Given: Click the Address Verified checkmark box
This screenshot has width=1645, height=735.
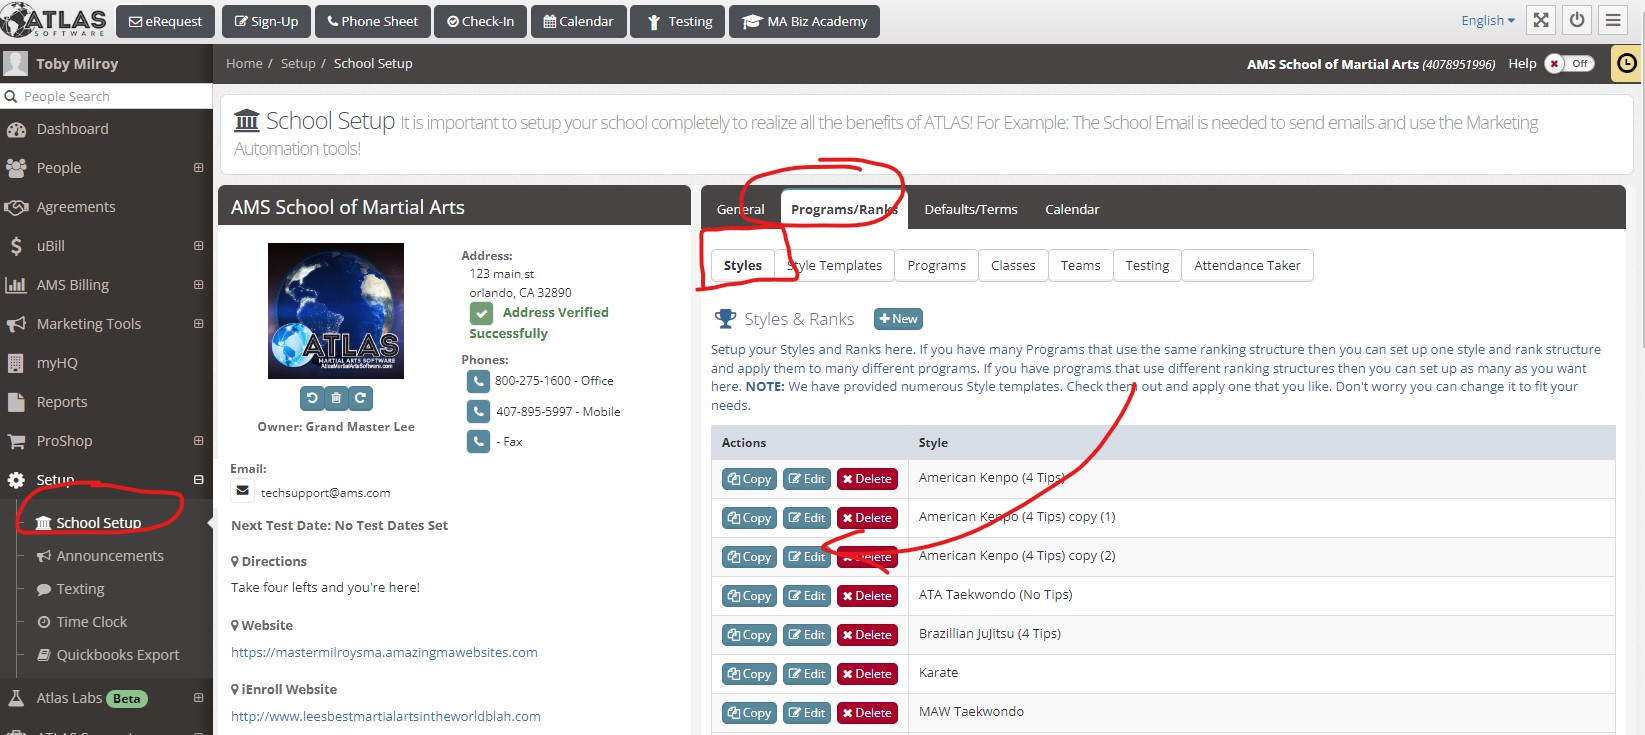Looking at the screenshot, I should click(x=482, y=313).
